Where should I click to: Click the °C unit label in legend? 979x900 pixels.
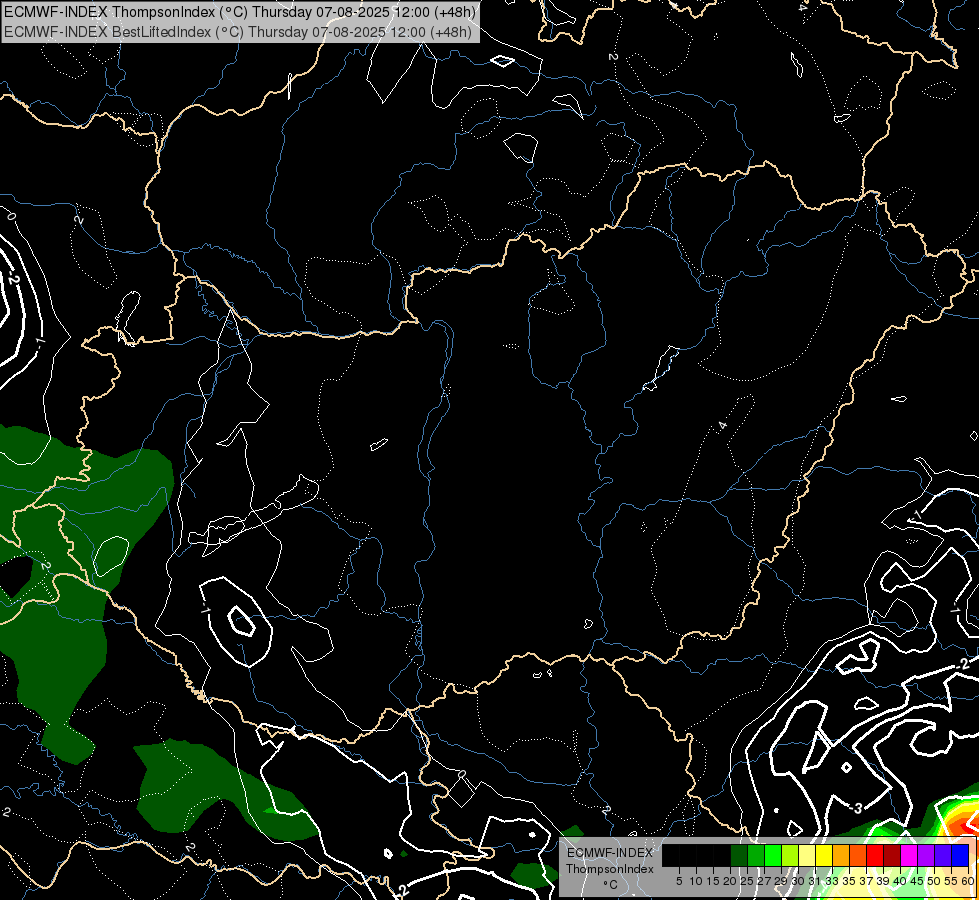tap(611, 885)
